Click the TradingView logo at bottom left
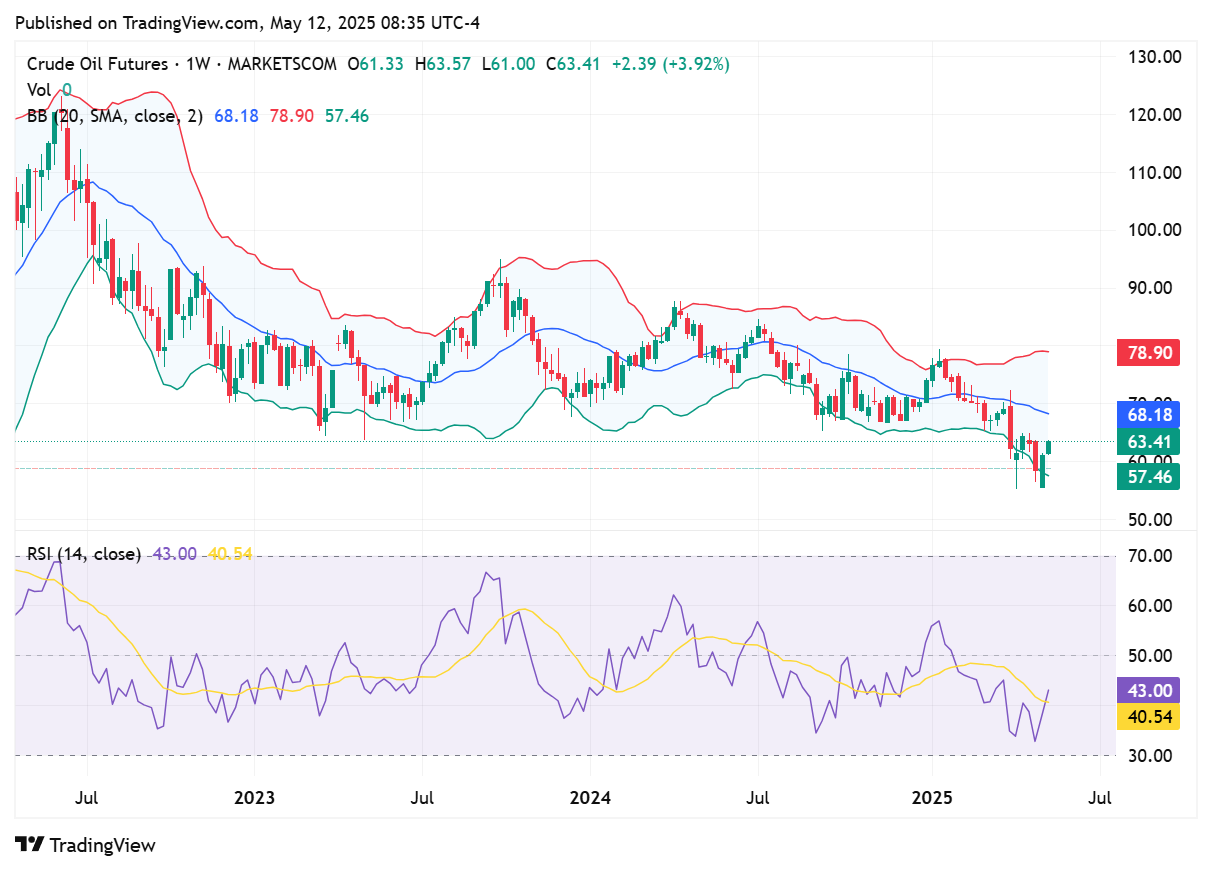Viewport: 1212px width, 871px height. [x=85, y=845]
